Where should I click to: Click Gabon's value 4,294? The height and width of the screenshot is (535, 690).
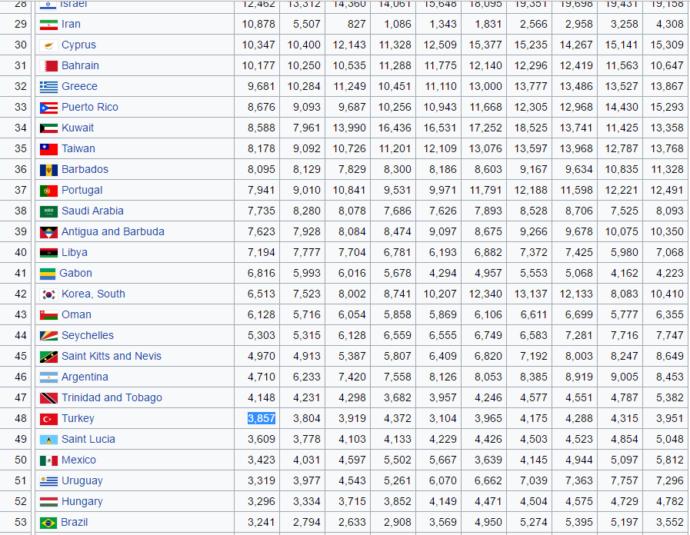[x=443, y=273]
